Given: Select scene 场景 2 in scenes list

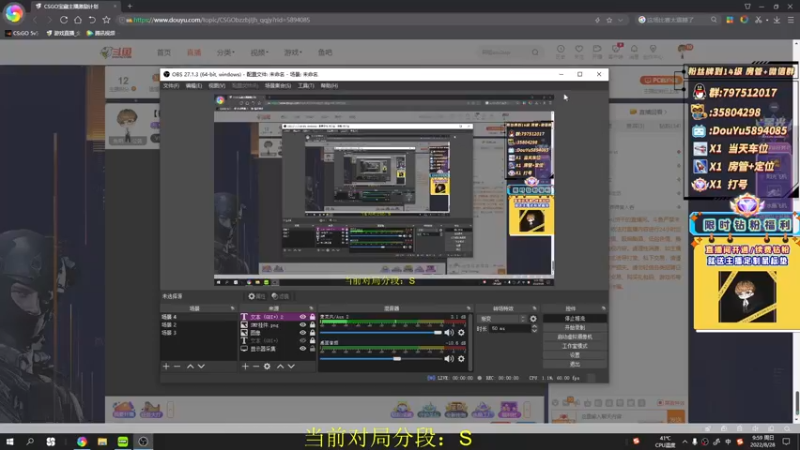Looking at the screenshot, I should pos(169,324).
